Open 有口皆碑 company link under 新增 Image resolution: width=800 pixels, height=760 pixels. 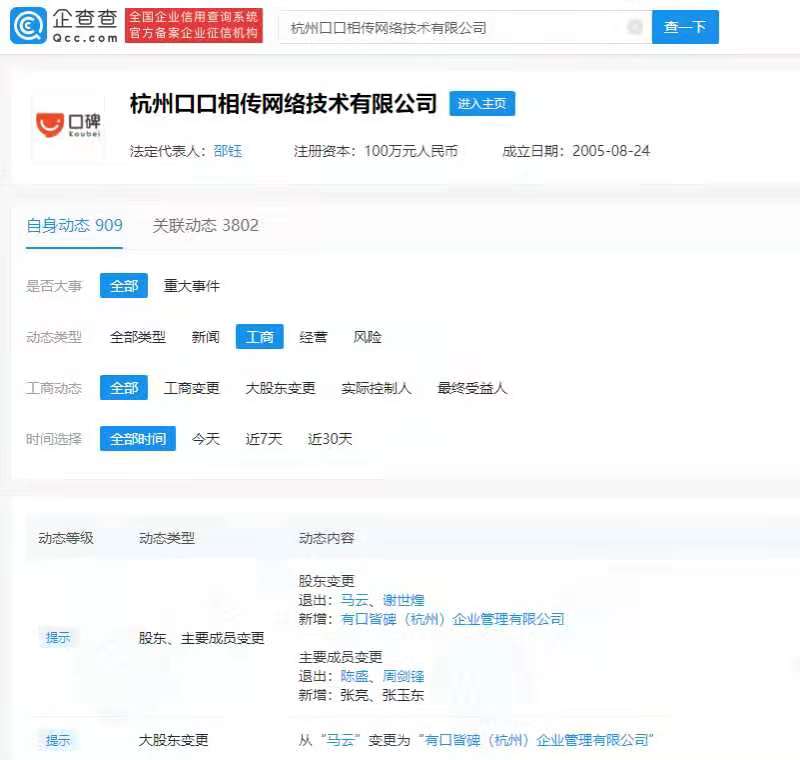453,619
